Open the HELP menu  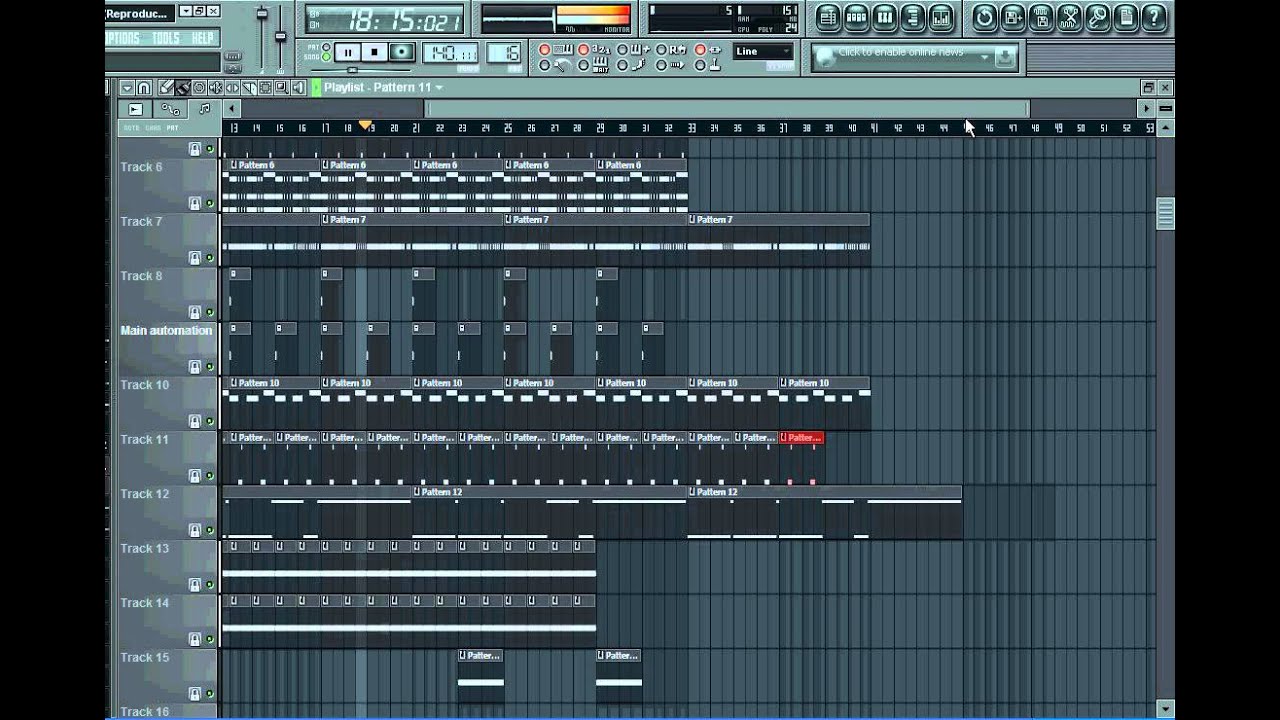click(x=202, y=38)
